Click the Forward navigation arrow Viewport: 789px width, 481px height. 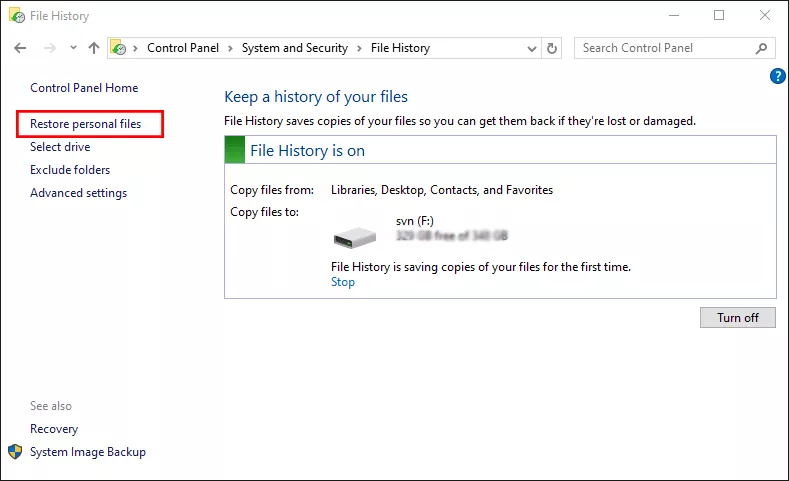(x=49, y=48)
